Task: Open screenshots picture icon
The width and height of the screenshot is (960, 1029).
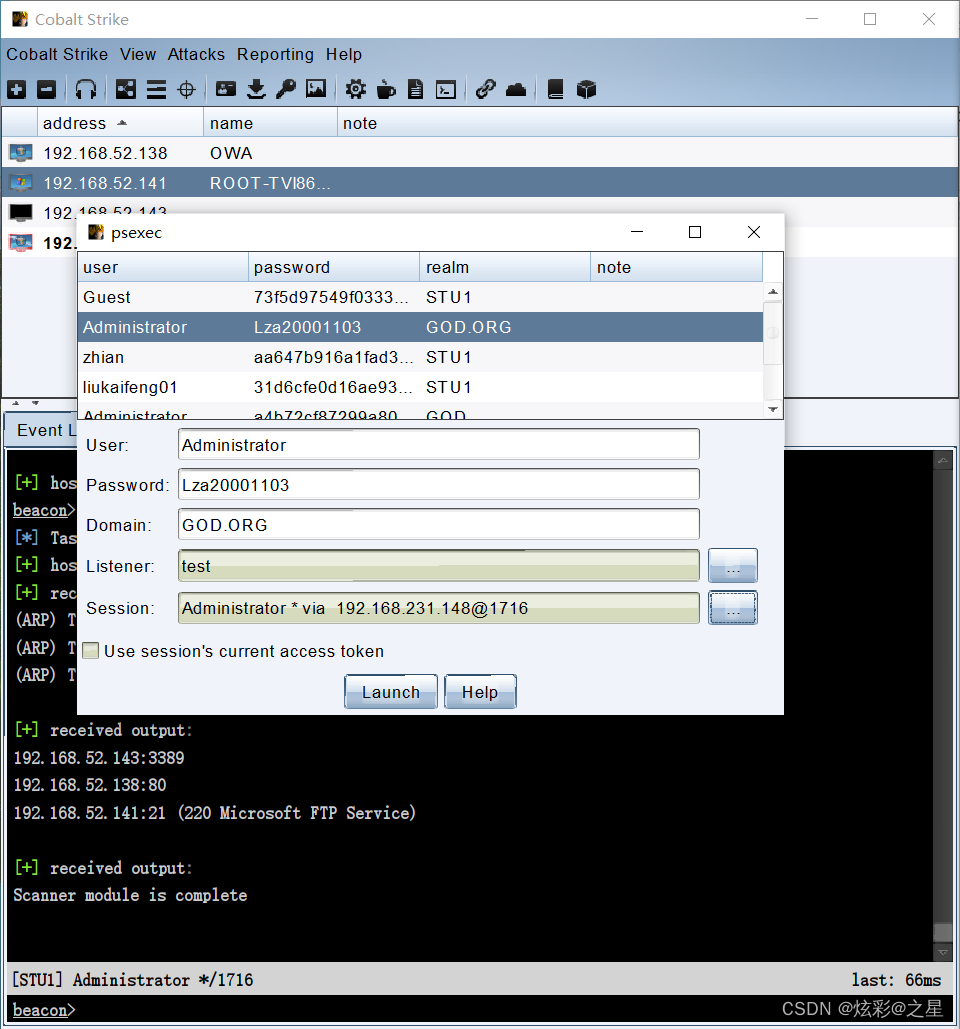Action: click(x=316, y=89)
